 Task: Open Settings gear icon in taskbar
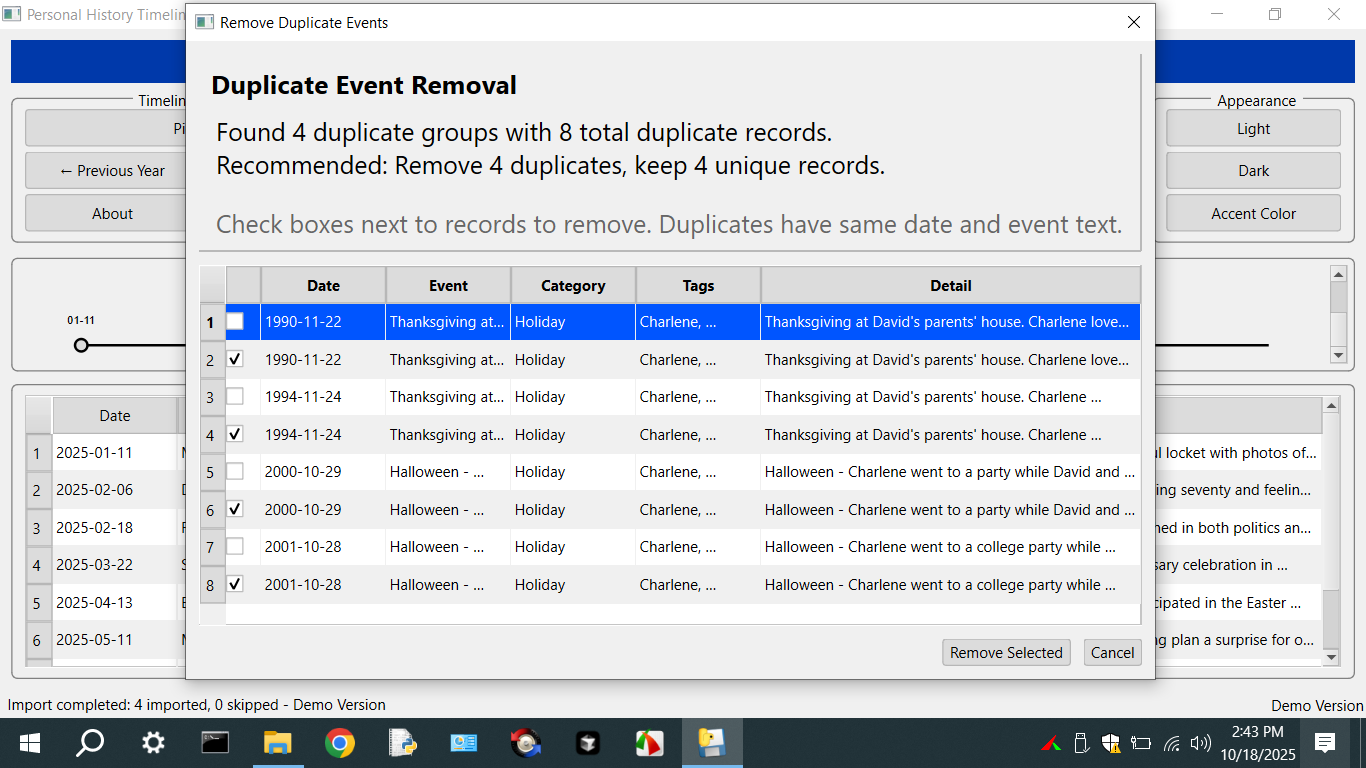pyautogui.click(x=153, y=743)
